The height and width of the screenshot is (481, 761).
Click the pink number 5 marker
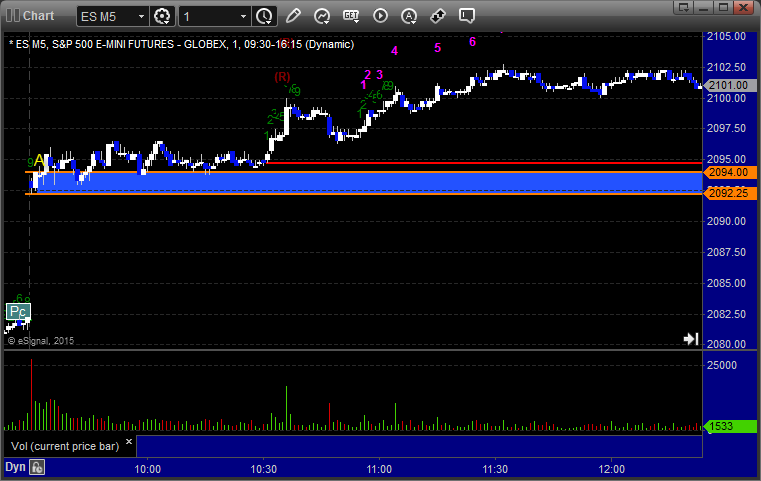point(437,48)
